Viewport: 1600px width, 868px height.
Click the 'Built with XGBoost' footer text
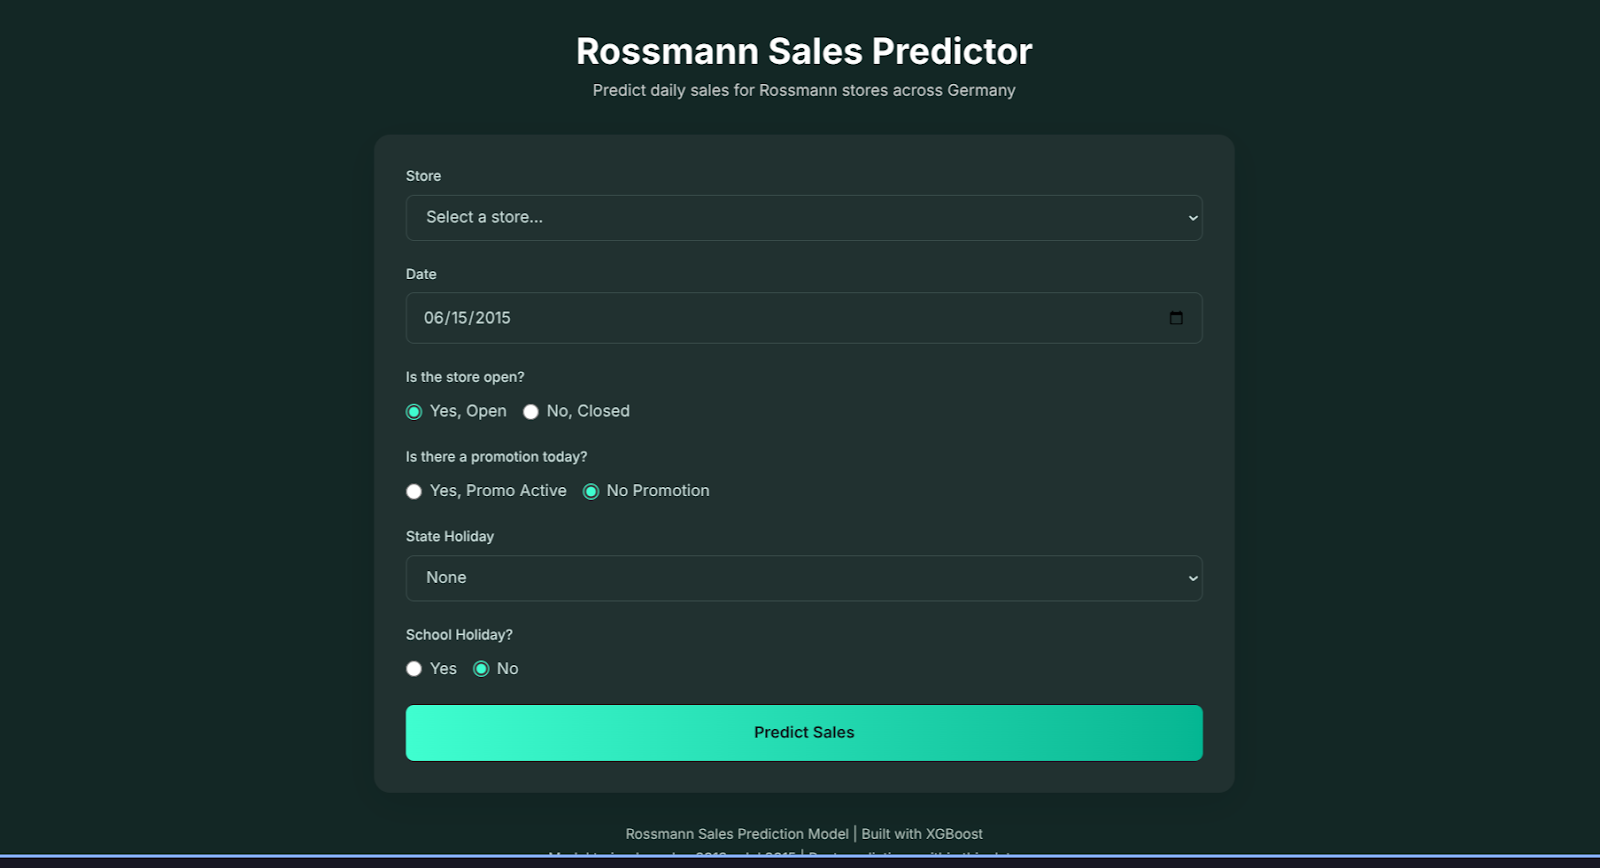click(922, 834)
